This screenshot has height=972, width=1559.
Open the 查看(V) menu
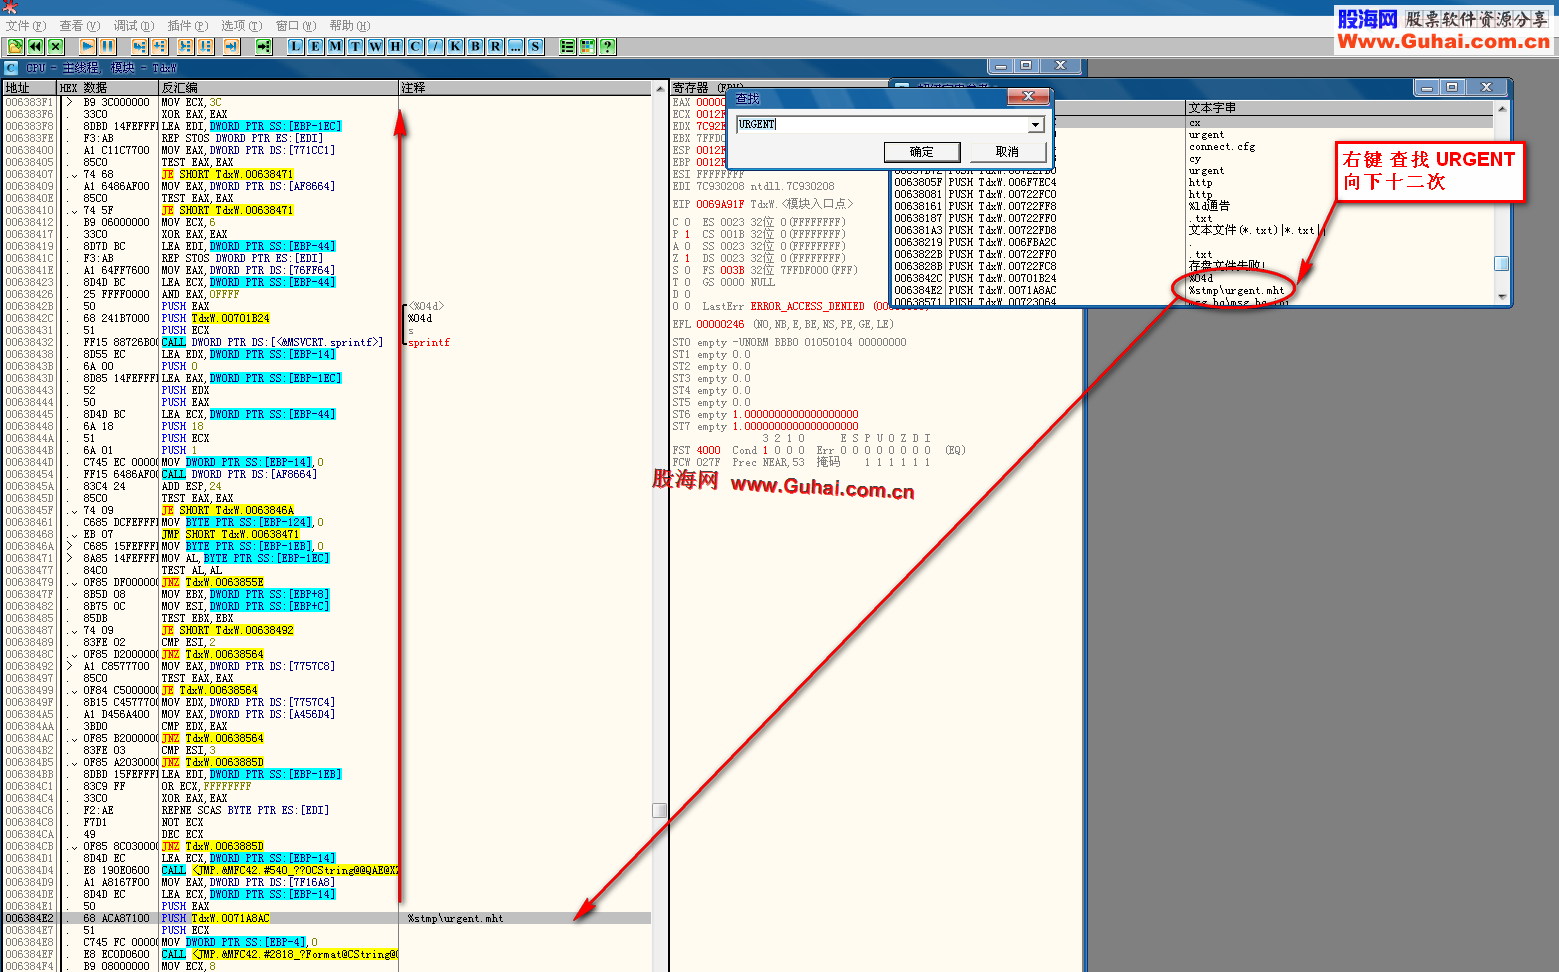(80, 26)
